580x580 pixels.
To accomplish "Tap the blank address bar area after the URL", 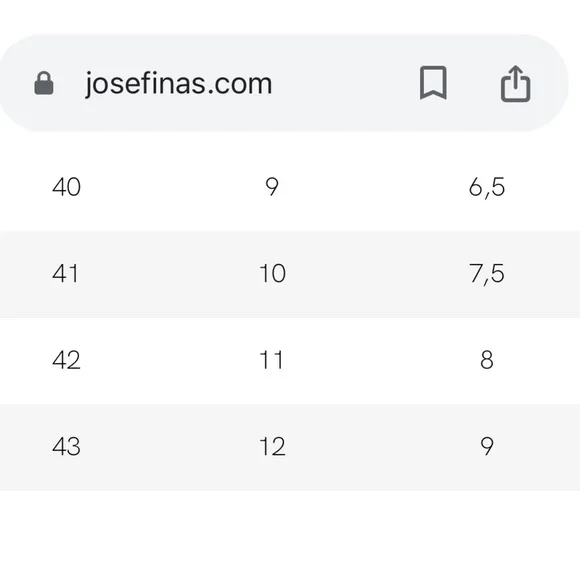I will point(344,83).
